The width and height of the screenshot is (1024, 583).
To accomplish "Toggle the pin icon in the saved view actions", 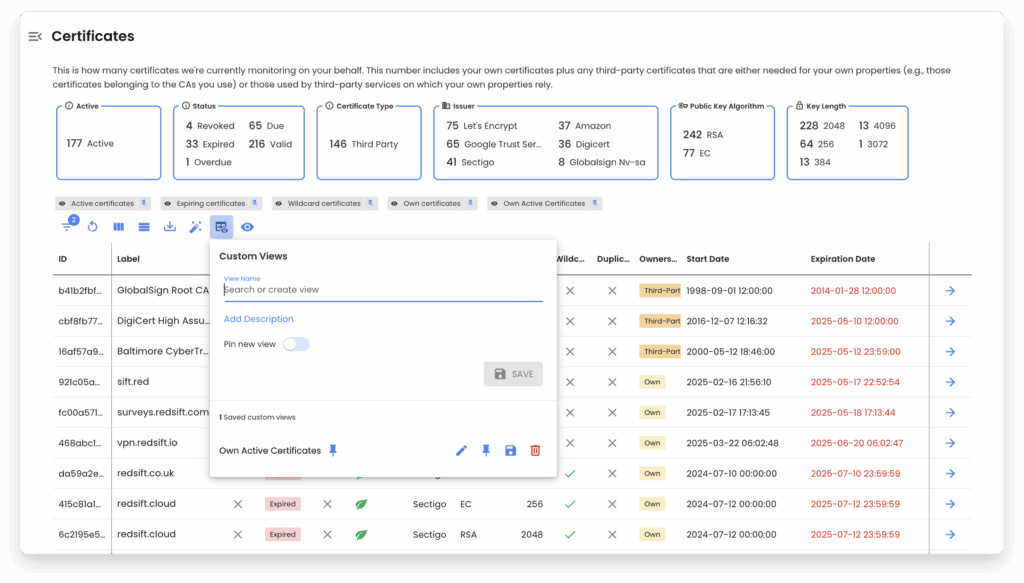I will [x=486, y=451].
